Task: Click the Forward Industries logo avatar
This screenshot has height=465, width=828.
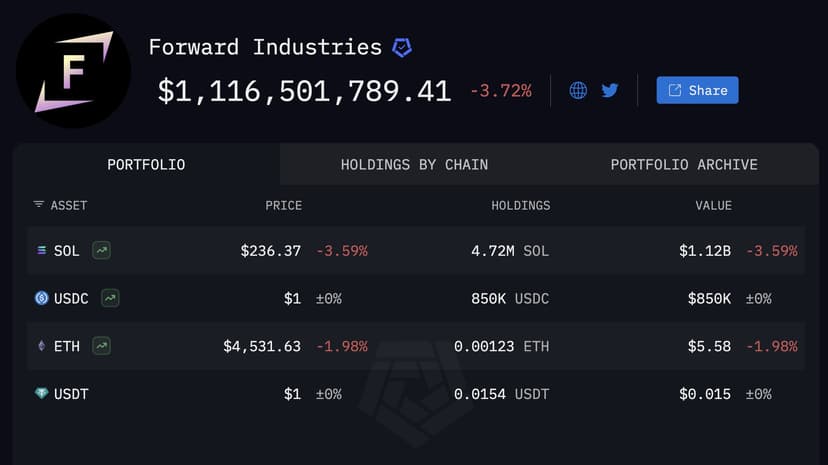Action: pyautogui.click(x=74, y=71)
